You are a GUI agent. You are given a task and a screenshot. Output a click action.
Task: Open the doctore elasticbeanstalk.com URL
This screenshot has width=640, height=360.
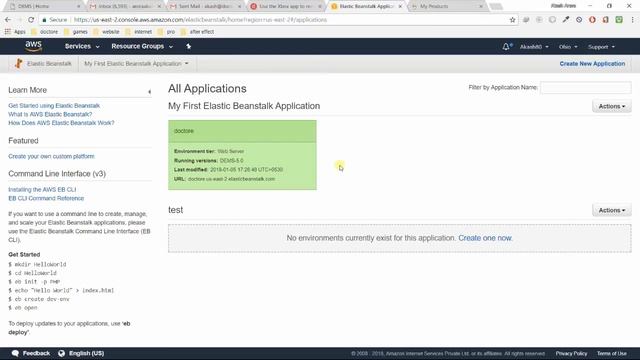pos(231,179)
